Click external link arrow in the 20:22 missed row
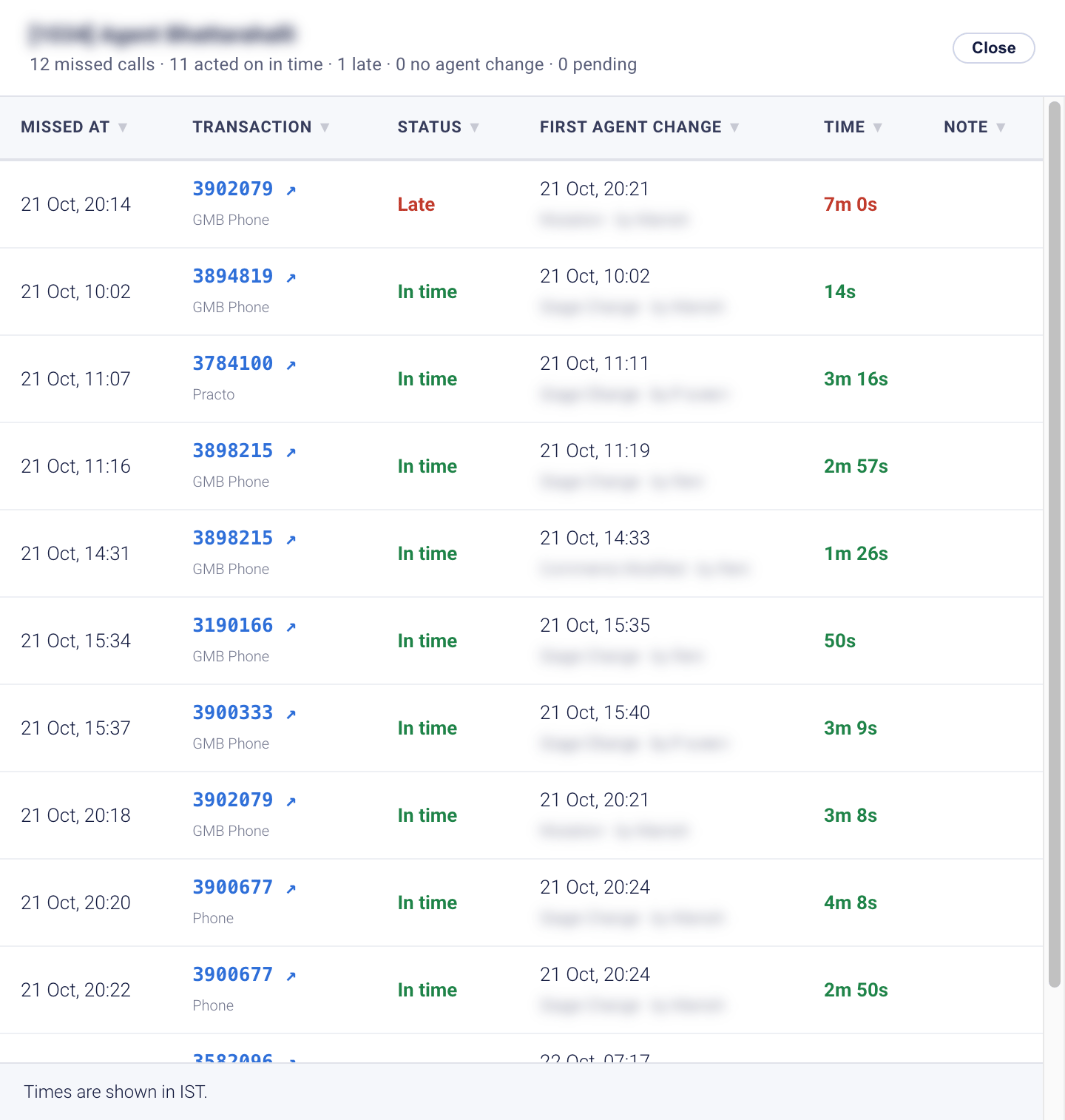The height and width of the screenshot is (1120, 1065). 291,976
